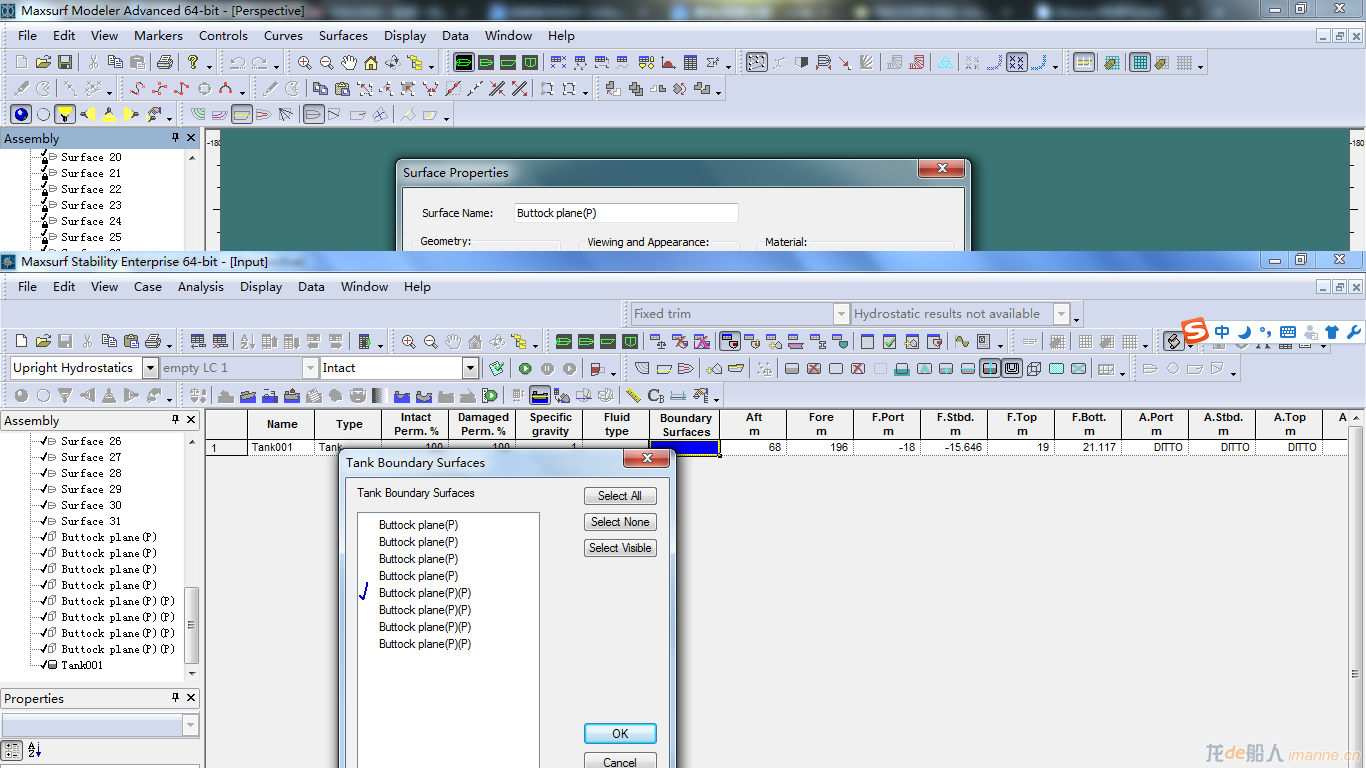Select Pan hand tool in Modeler toolbar
The width and height of the screenshot is (1366, 768).
(x=348, y=62)
